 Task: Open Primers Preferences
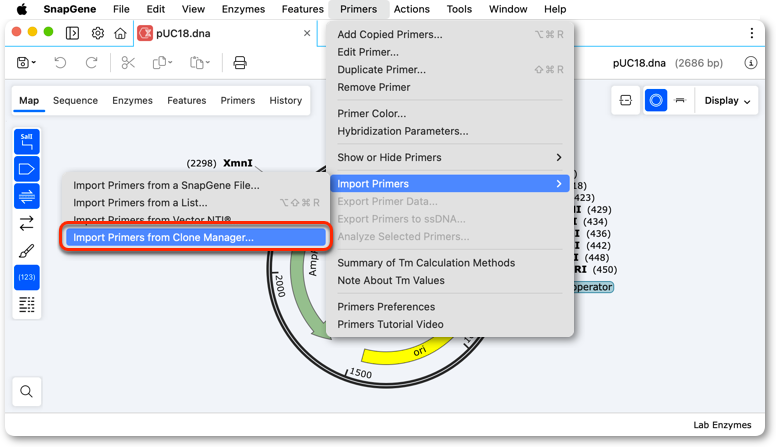[x=449, y=307]
